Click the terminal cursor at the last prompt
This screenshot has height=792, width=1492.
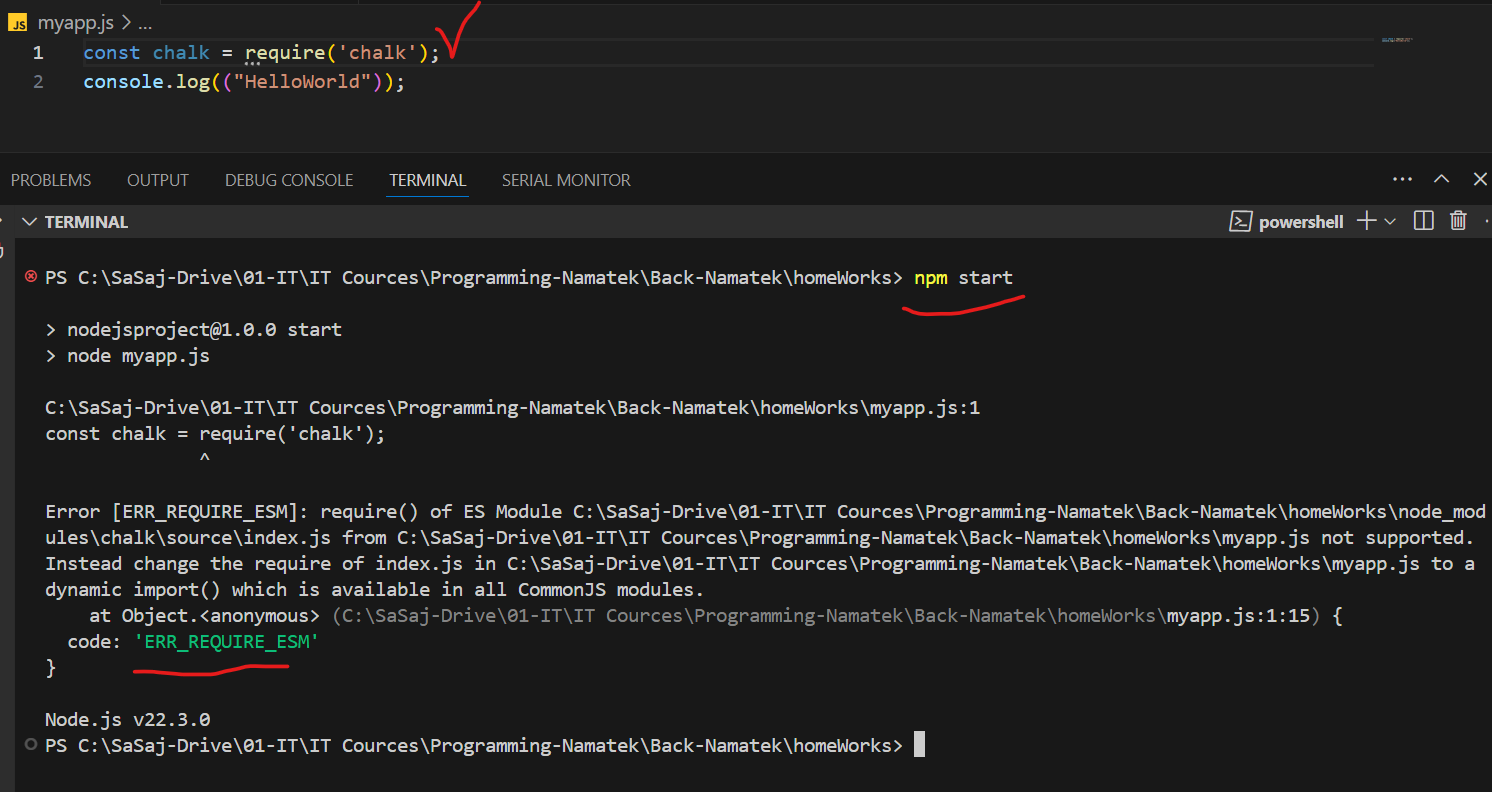919,745
